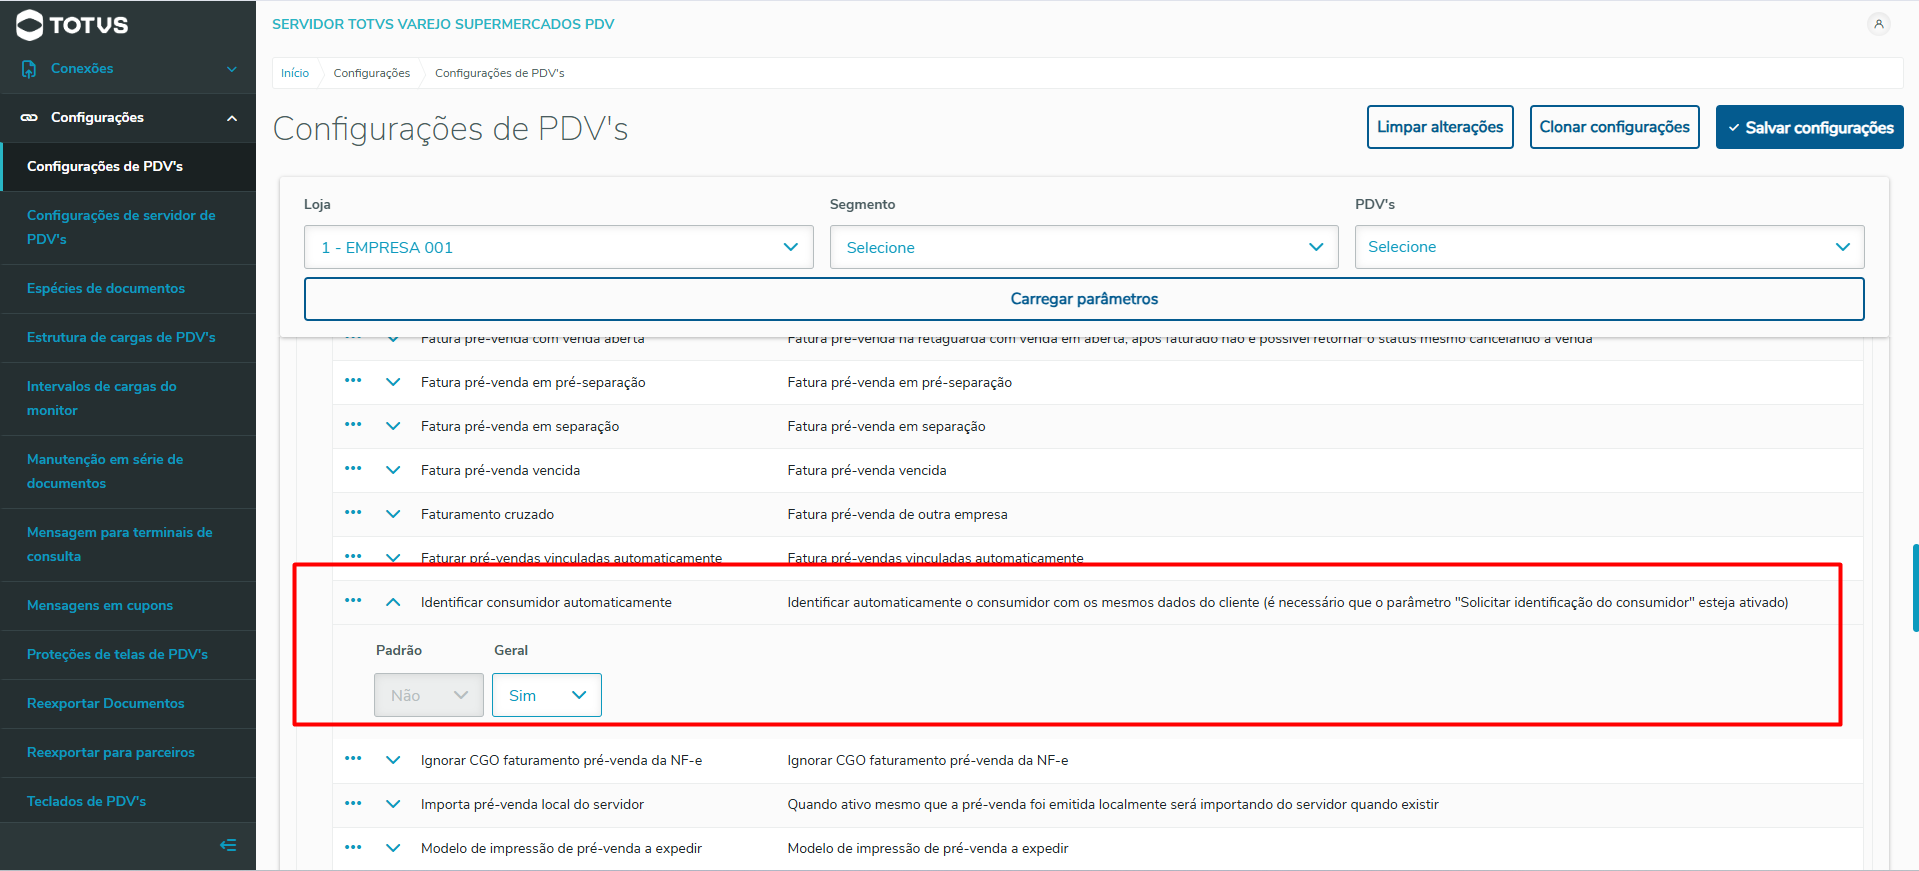
Task: Collapse the Configurações sidebar menu
Action: point(128,118)
